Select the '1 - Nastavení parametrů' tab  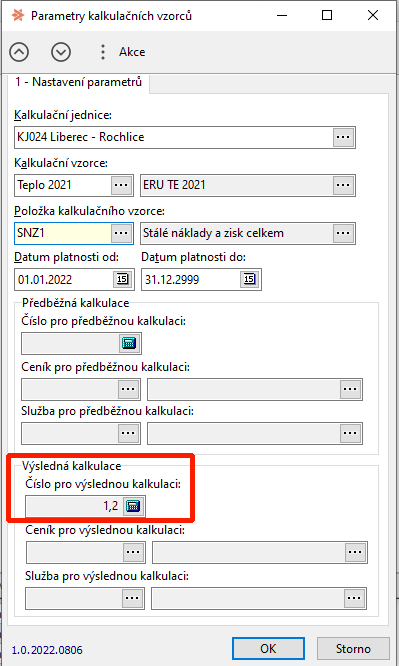tap(79, 82)
